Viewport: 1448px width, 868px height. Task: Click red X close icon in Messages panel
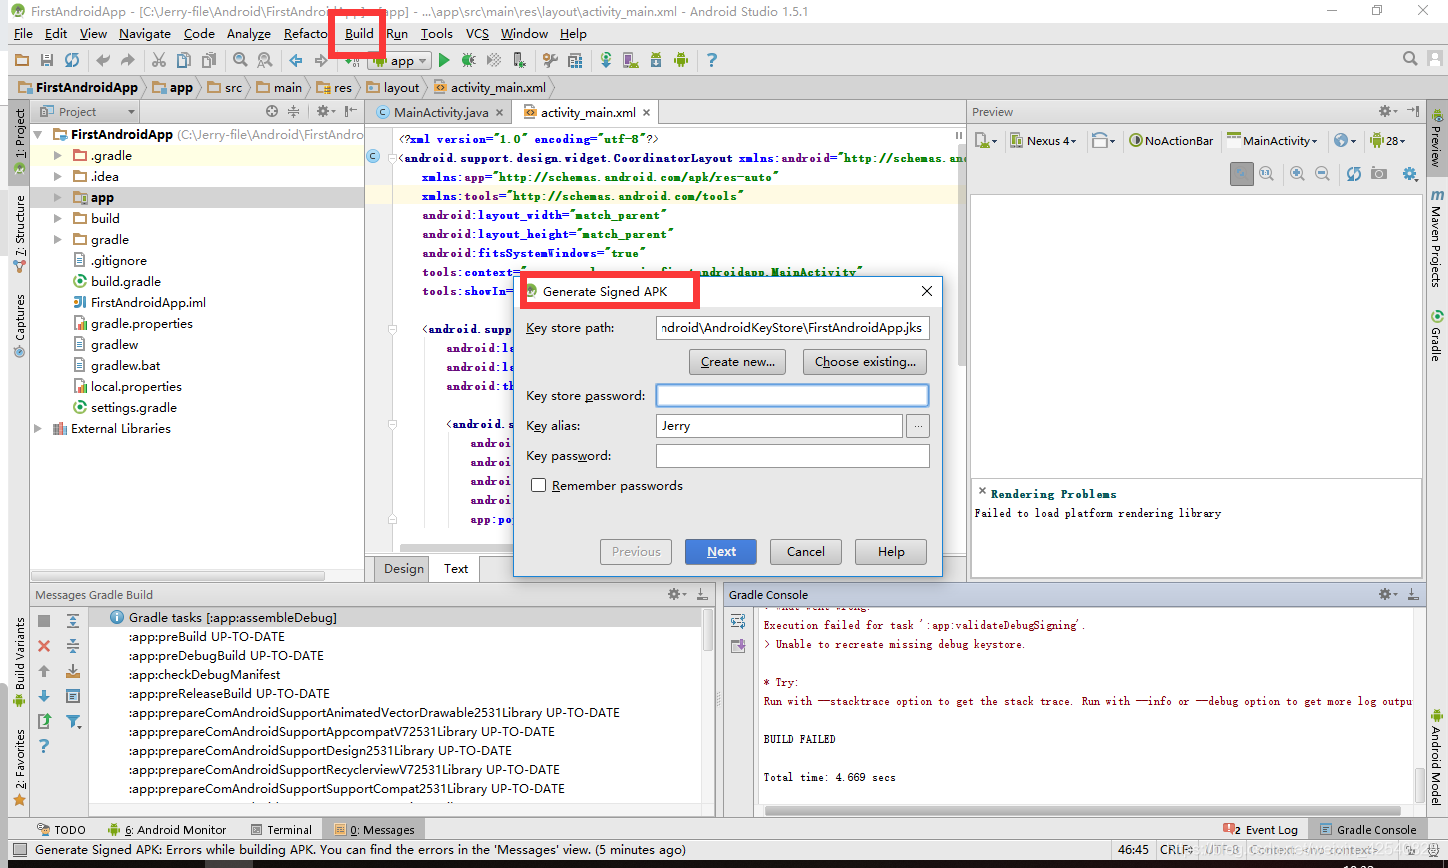44,646
